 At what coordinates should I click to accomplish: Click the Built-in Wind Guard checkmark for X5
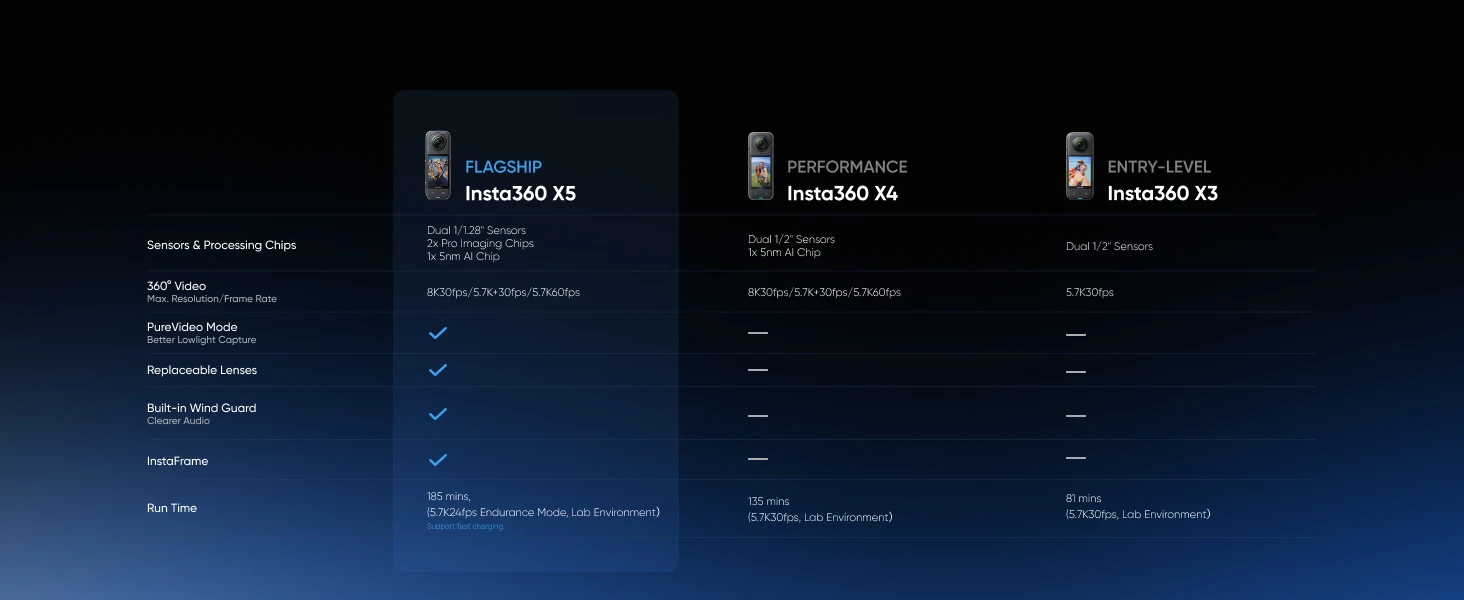437,413
